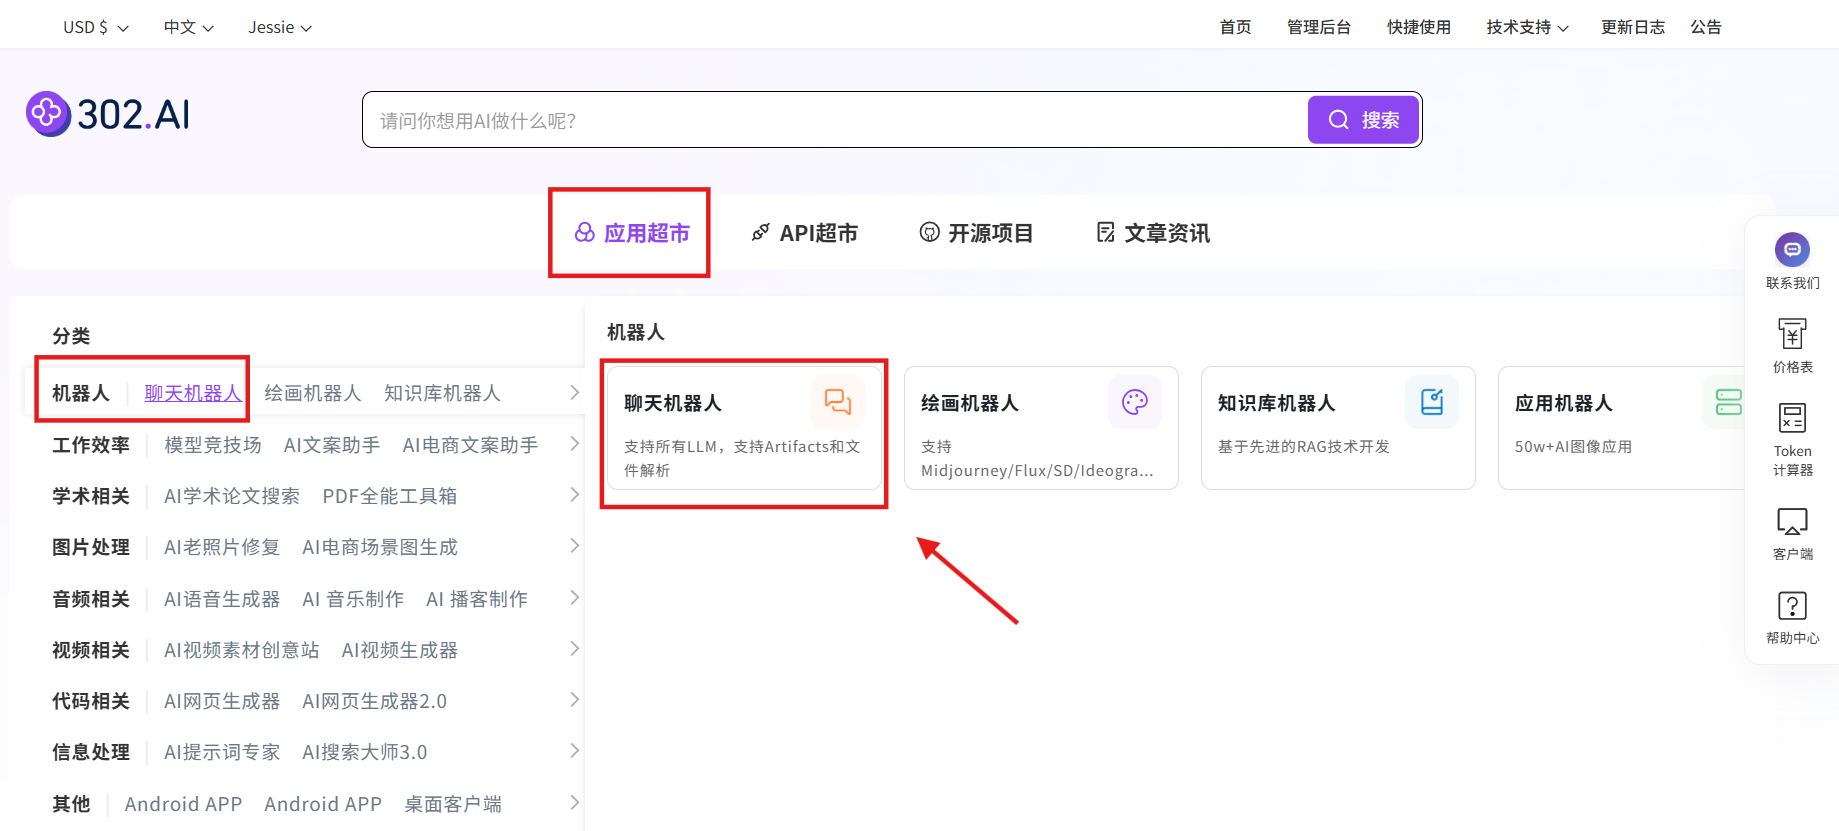Click the chat bubbles icon on 聊天机器人 card
The height and width of the screenshot is (831, 1839).
click(x=837, y=402)
